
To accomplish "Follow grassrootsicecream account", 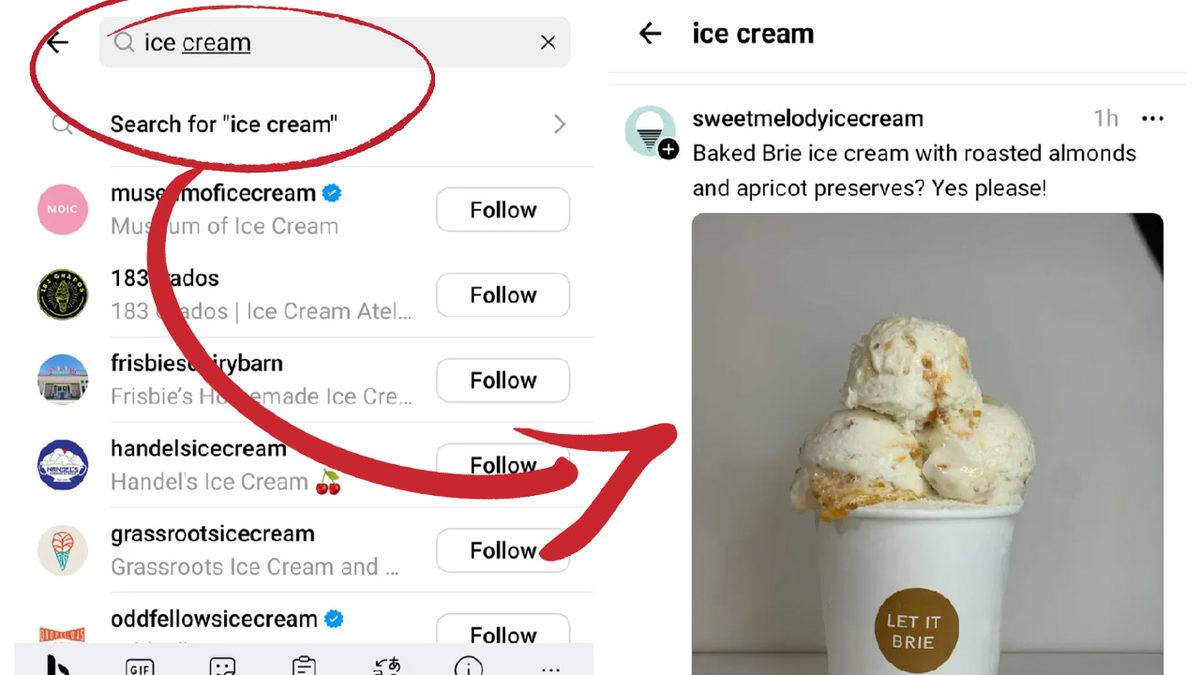I will [503, 551].
